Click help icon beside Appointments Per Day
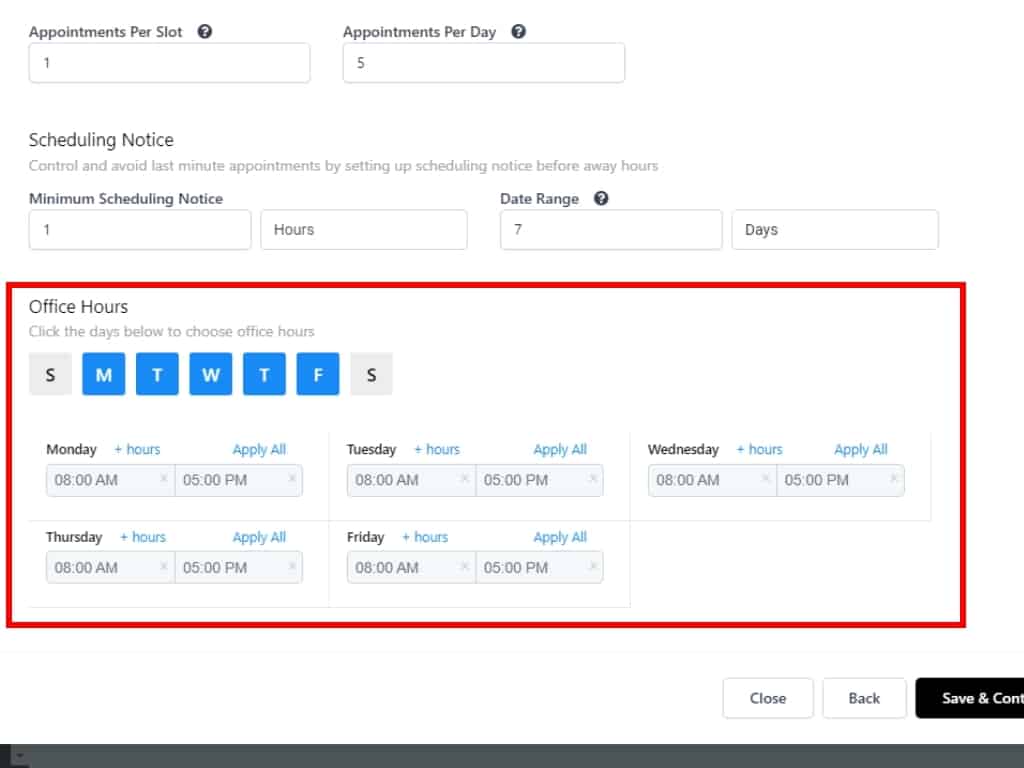Viewport: 1024px width, 768px height. (518, 32)
